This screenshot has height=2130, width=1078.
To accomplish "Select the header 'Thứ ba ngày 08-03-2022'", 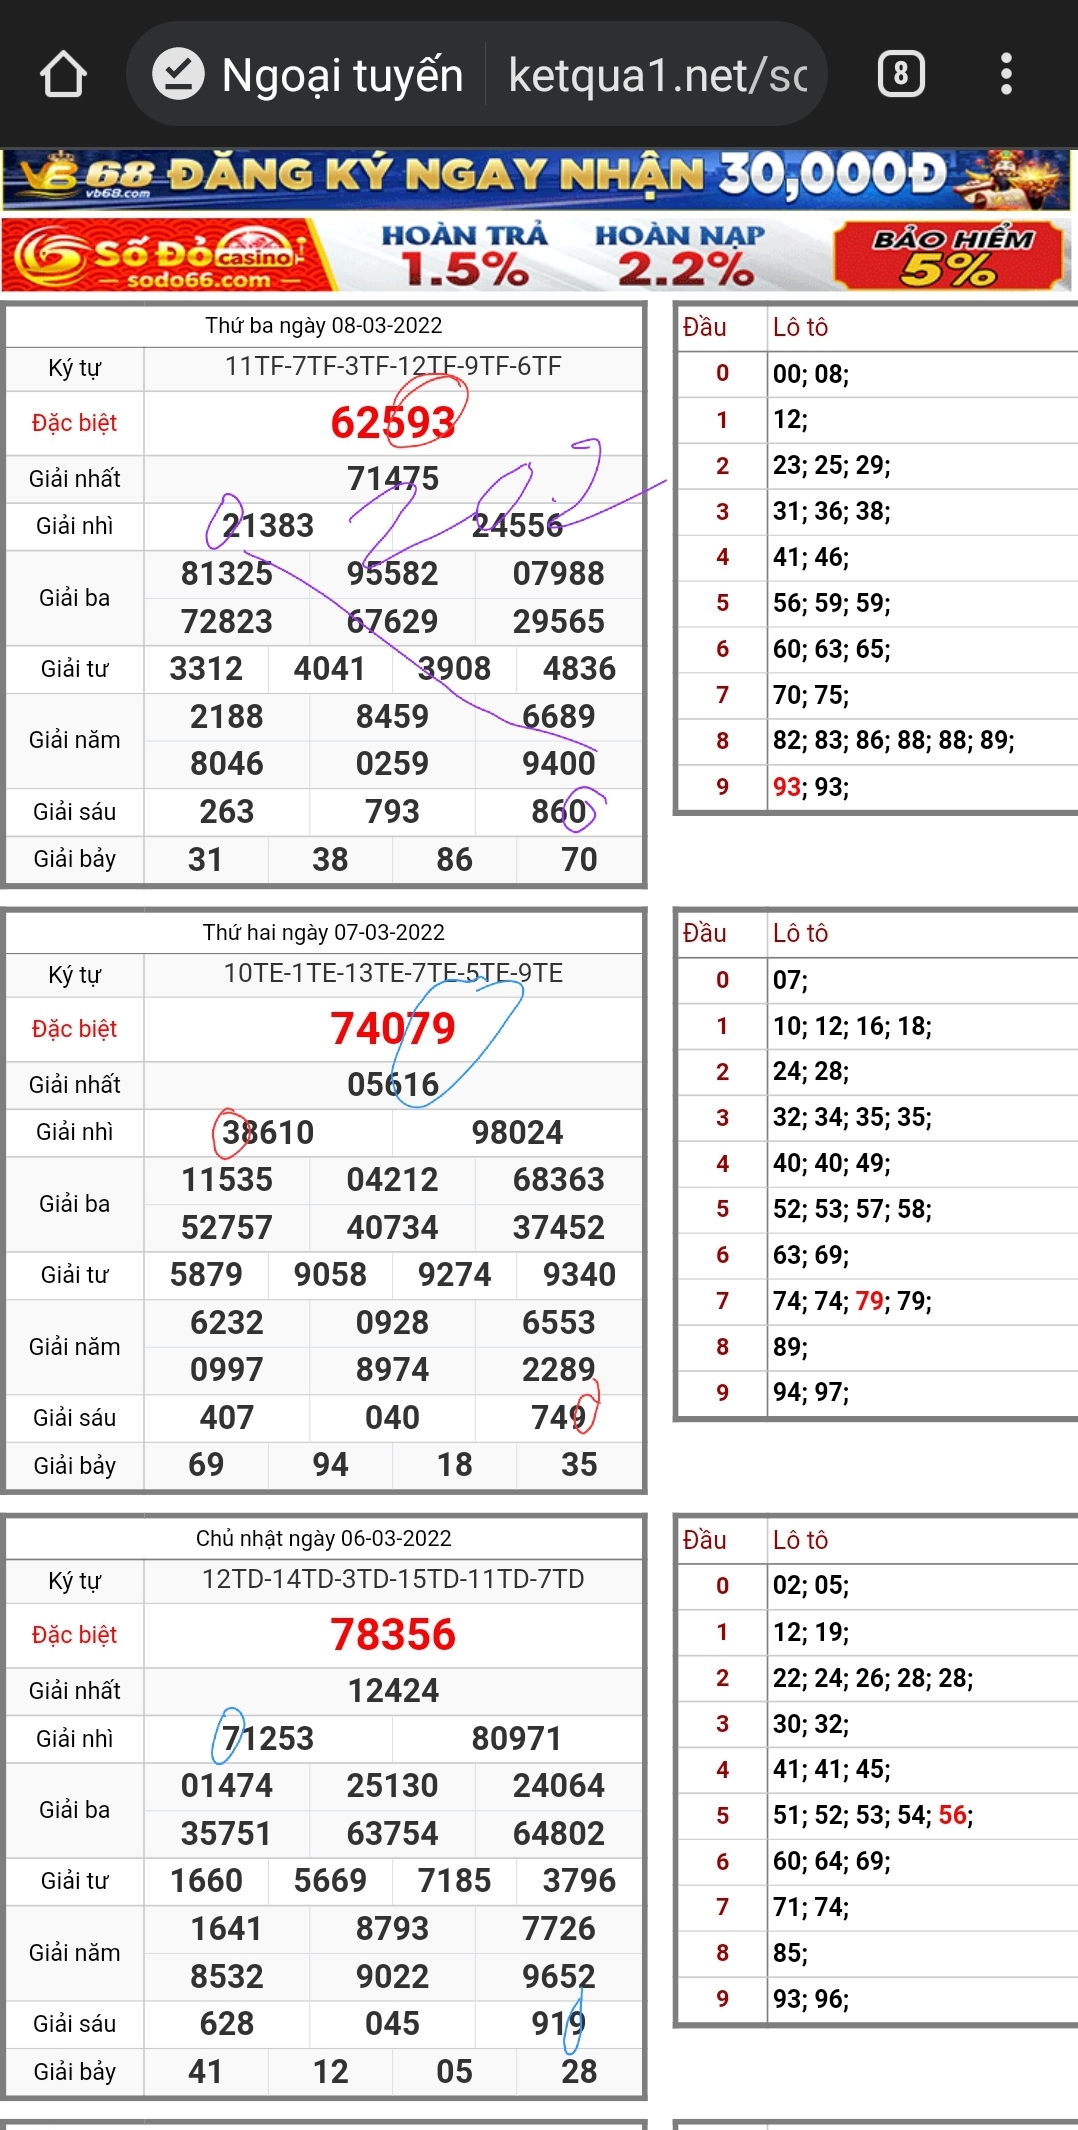I will pos(324,325).
